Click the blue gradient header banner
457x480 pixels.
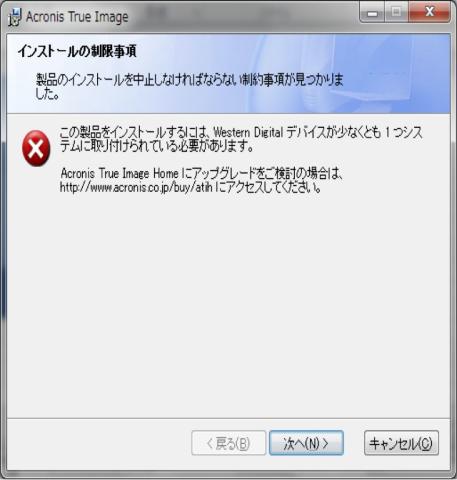(228, 73)
